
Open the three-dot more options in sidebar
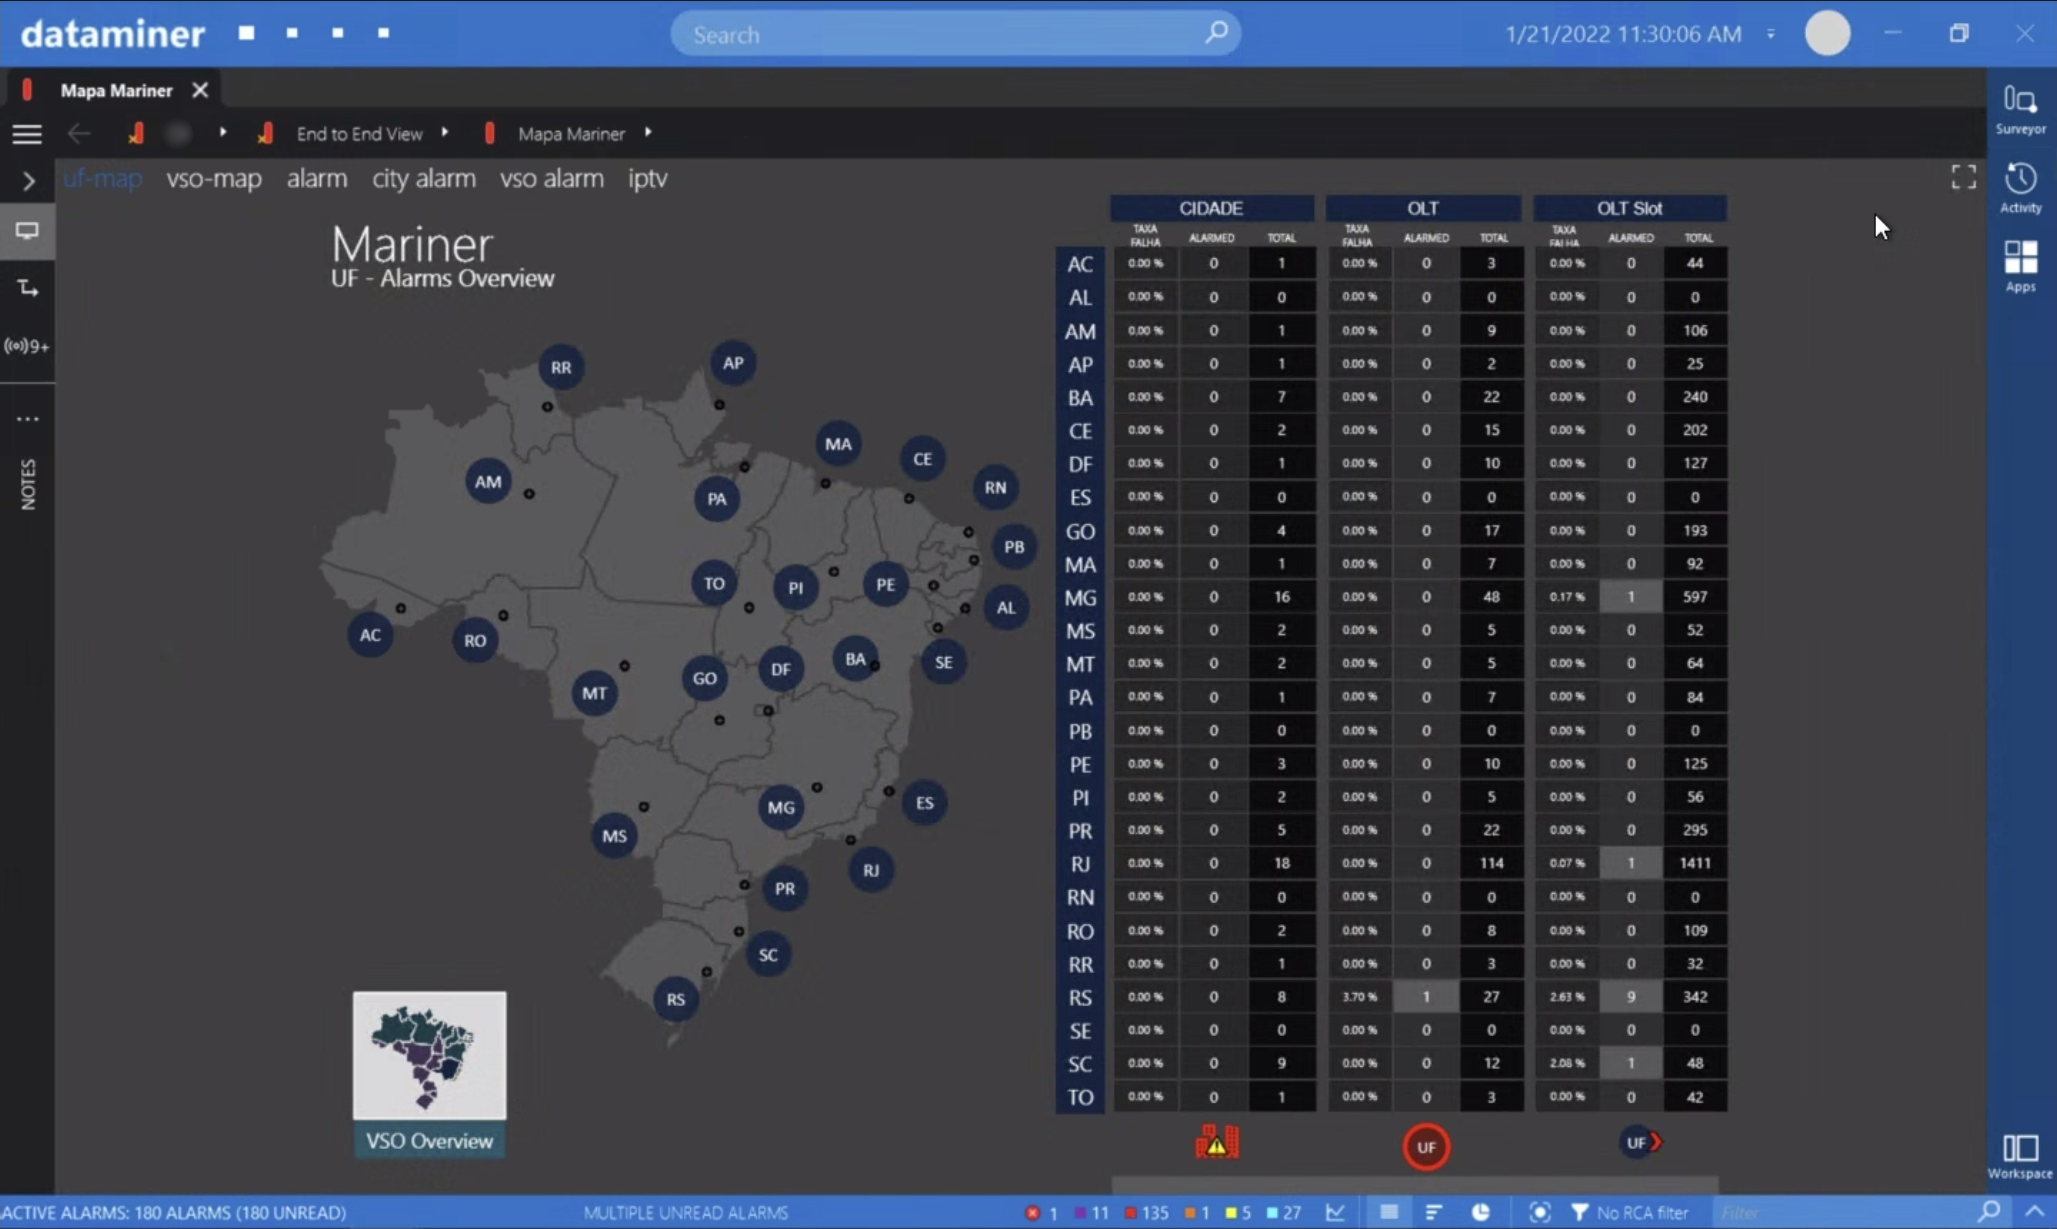[27, 419]
